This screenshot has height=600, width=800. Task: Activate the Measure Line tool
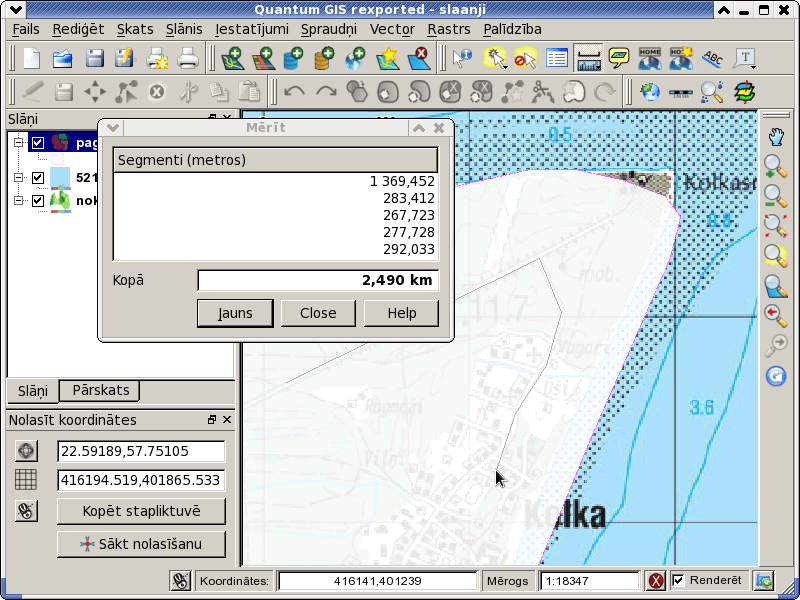tap(588, 58)
